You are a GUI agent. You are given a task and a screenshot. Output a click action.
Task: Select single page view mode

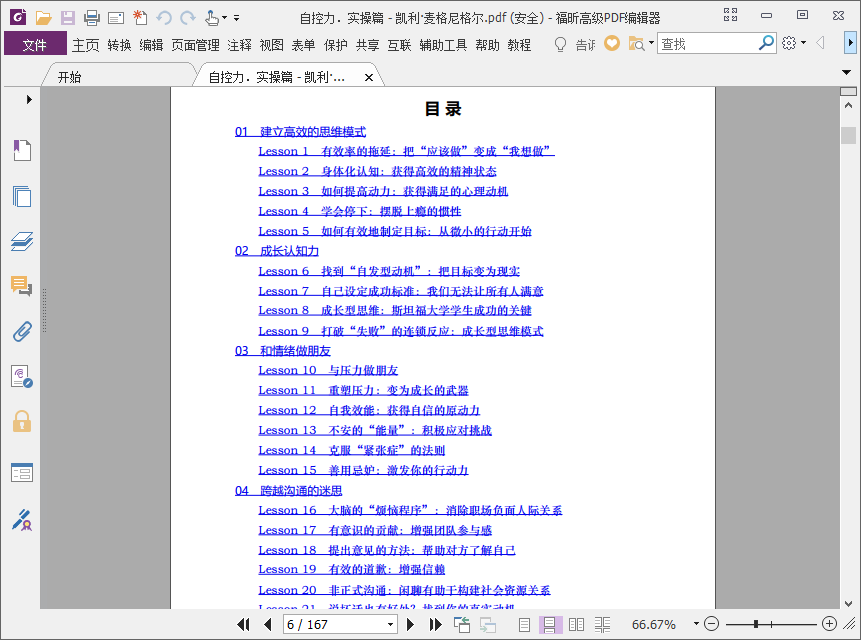tap(524, 624)
